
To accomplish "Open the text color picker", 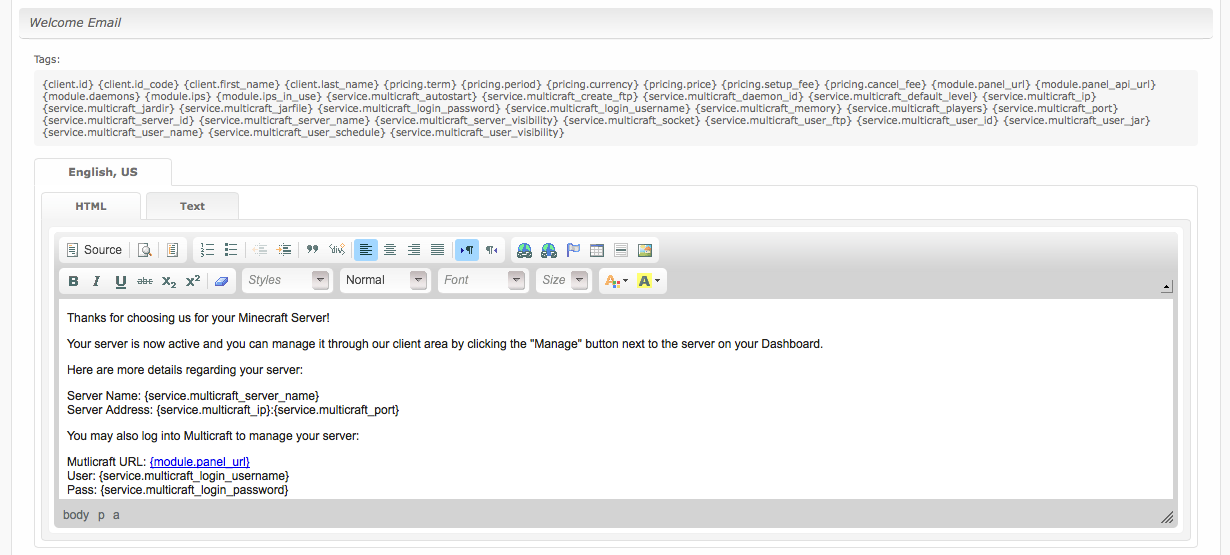I will tap(613, 281).
